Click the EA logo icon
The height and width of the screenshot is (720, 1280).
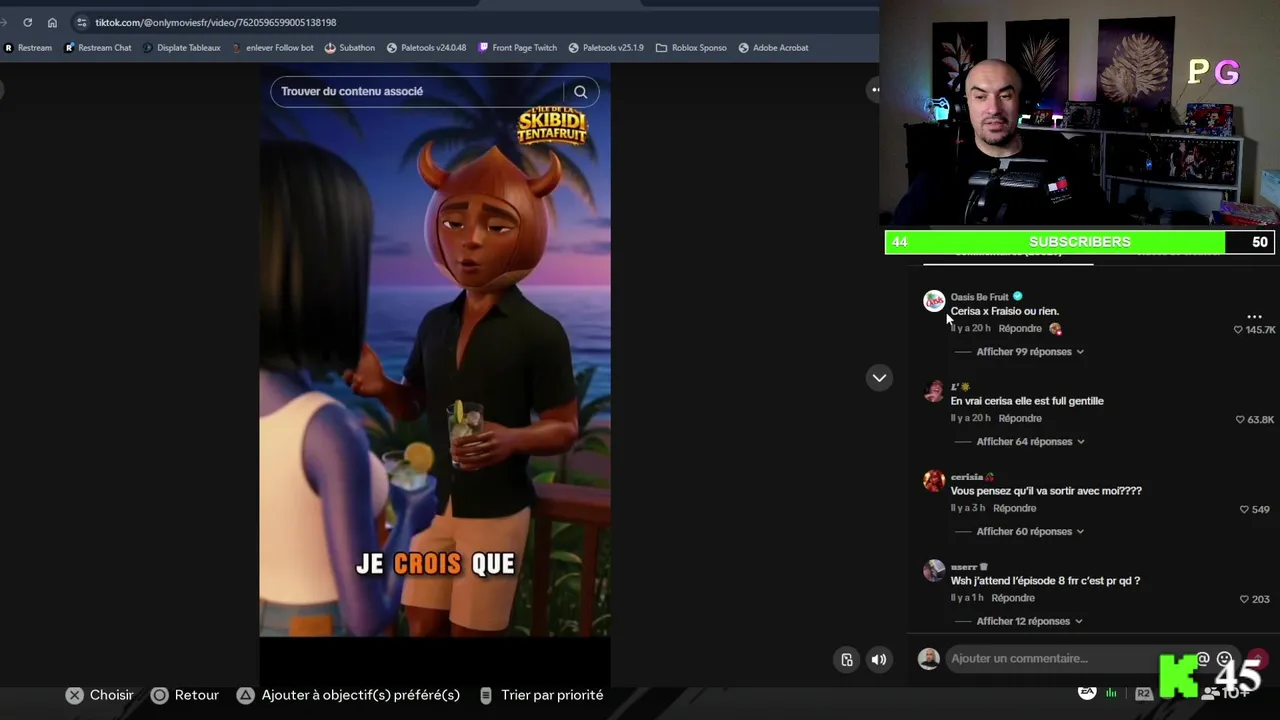(x=1087, y=692)
